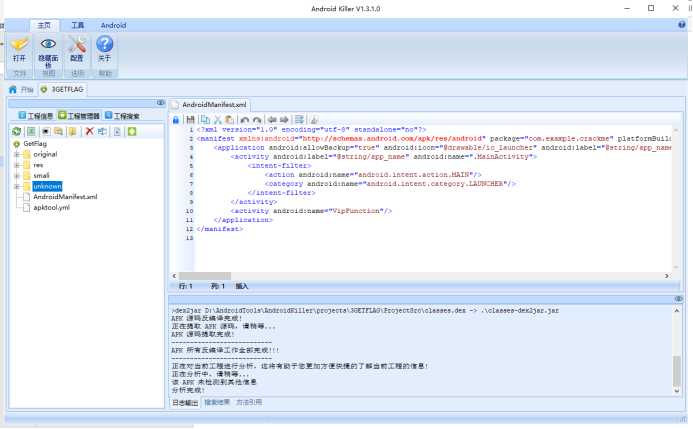Click the cut scissors icon in editor toolbar
Screen dimensions: 693x429
(x=217, y=120)
